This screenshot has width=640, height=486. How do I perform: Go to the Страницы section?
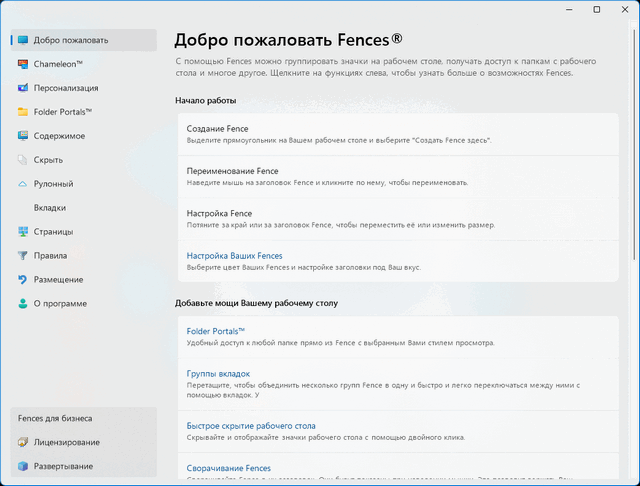tap(84, 231)
